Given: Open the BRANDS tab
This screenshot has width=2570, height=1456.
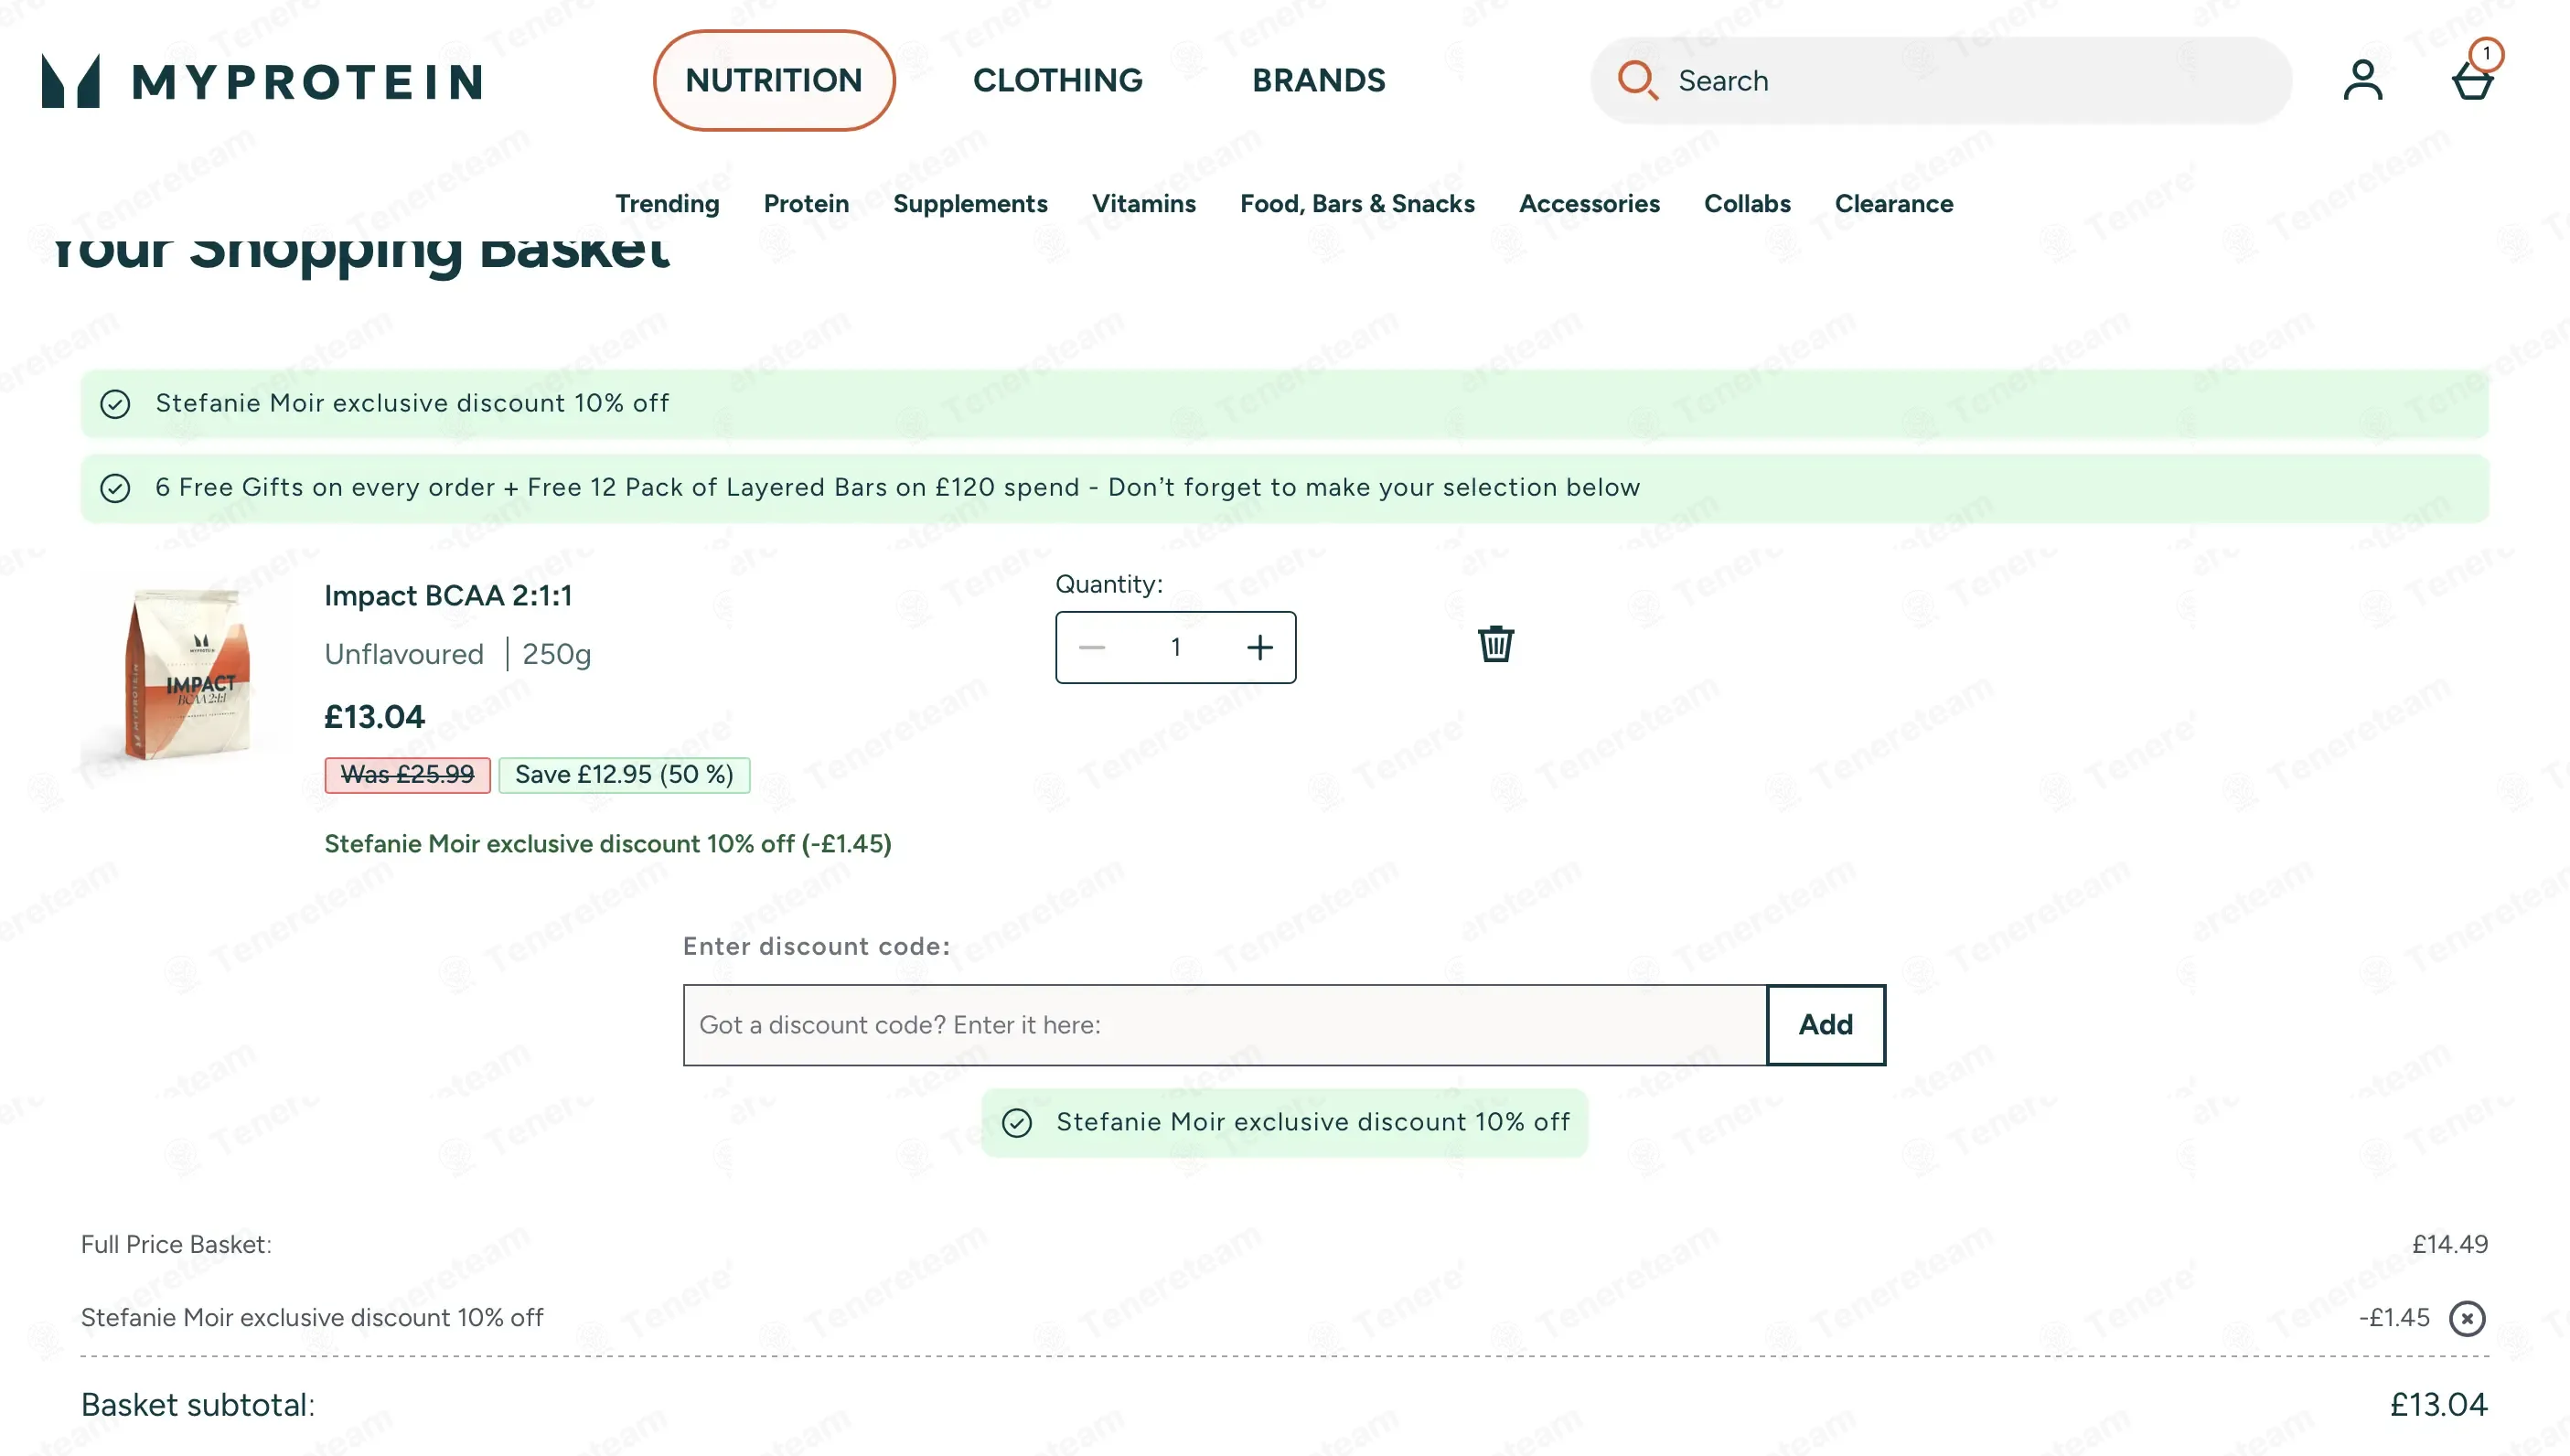Looking at the screenshot, I should [1319, 80].
